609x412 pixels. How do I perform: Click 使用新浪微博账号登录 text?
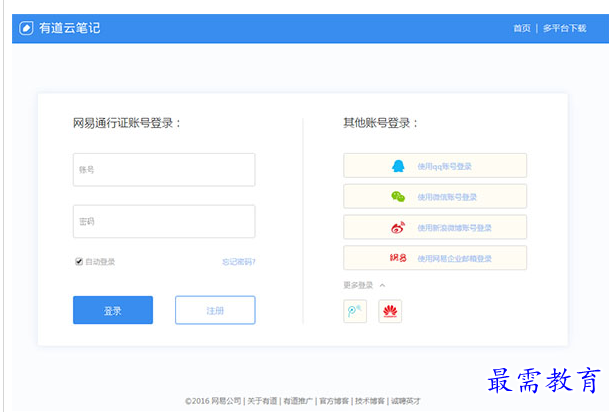pyautogui.click(x=454, y=228)
